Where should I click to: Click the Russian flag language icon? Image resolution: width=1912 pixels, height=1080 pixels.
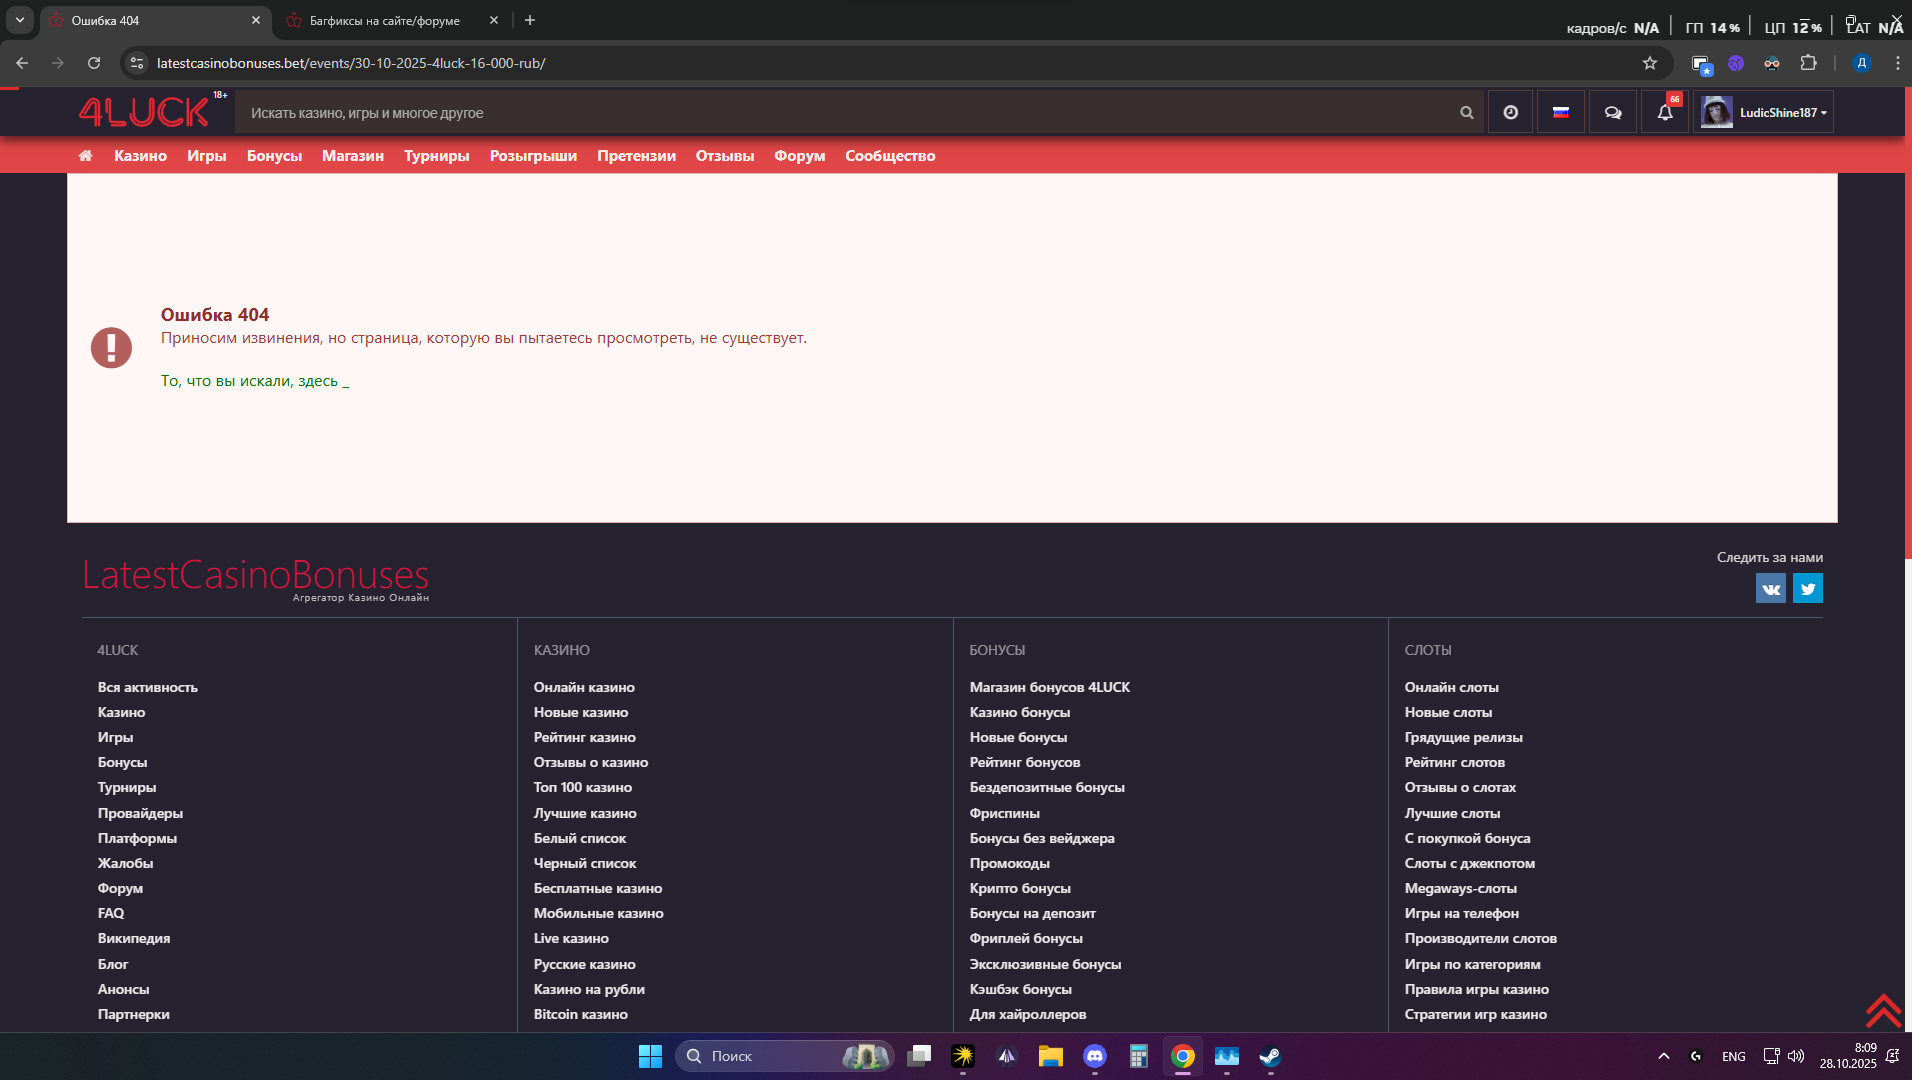click(x=1560, y=113)
